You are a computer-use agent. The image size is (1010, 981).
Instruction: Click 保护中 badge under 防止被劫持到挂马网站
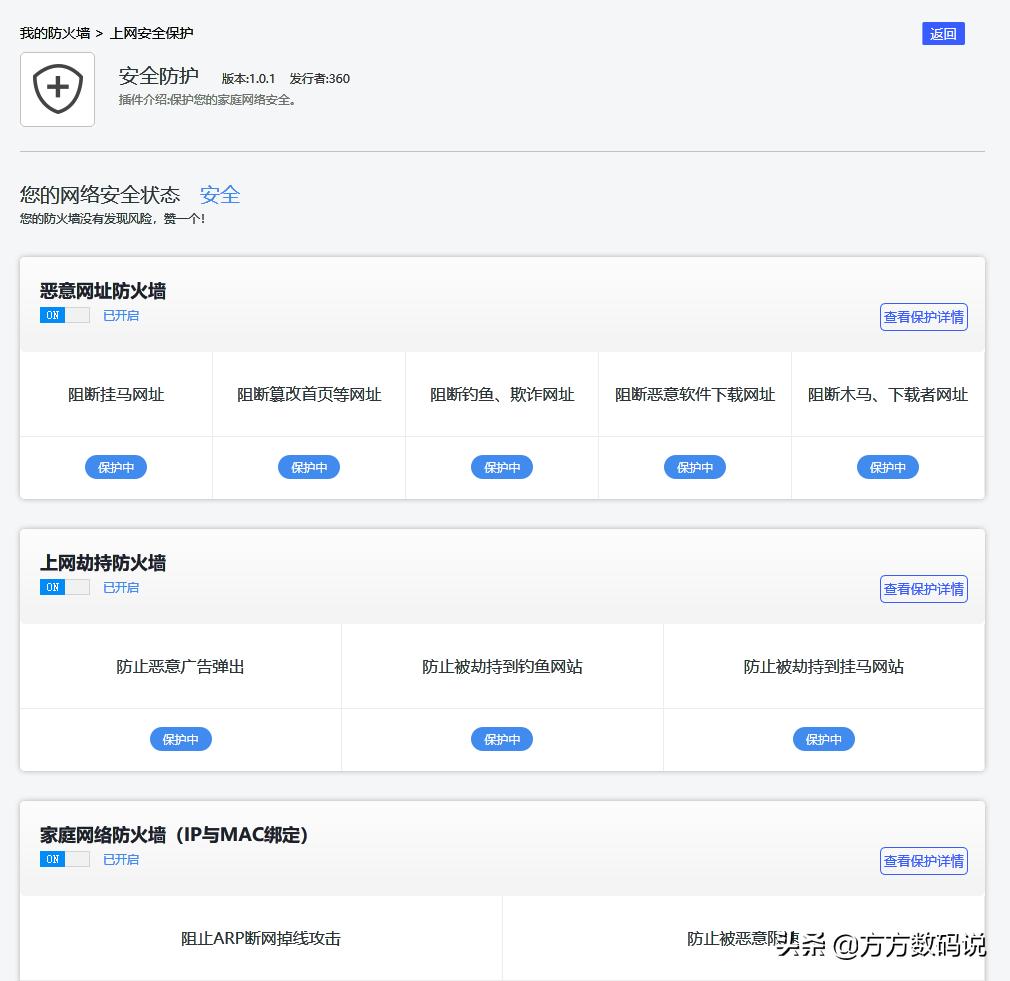pyautogui.click(x=823, y=739)
